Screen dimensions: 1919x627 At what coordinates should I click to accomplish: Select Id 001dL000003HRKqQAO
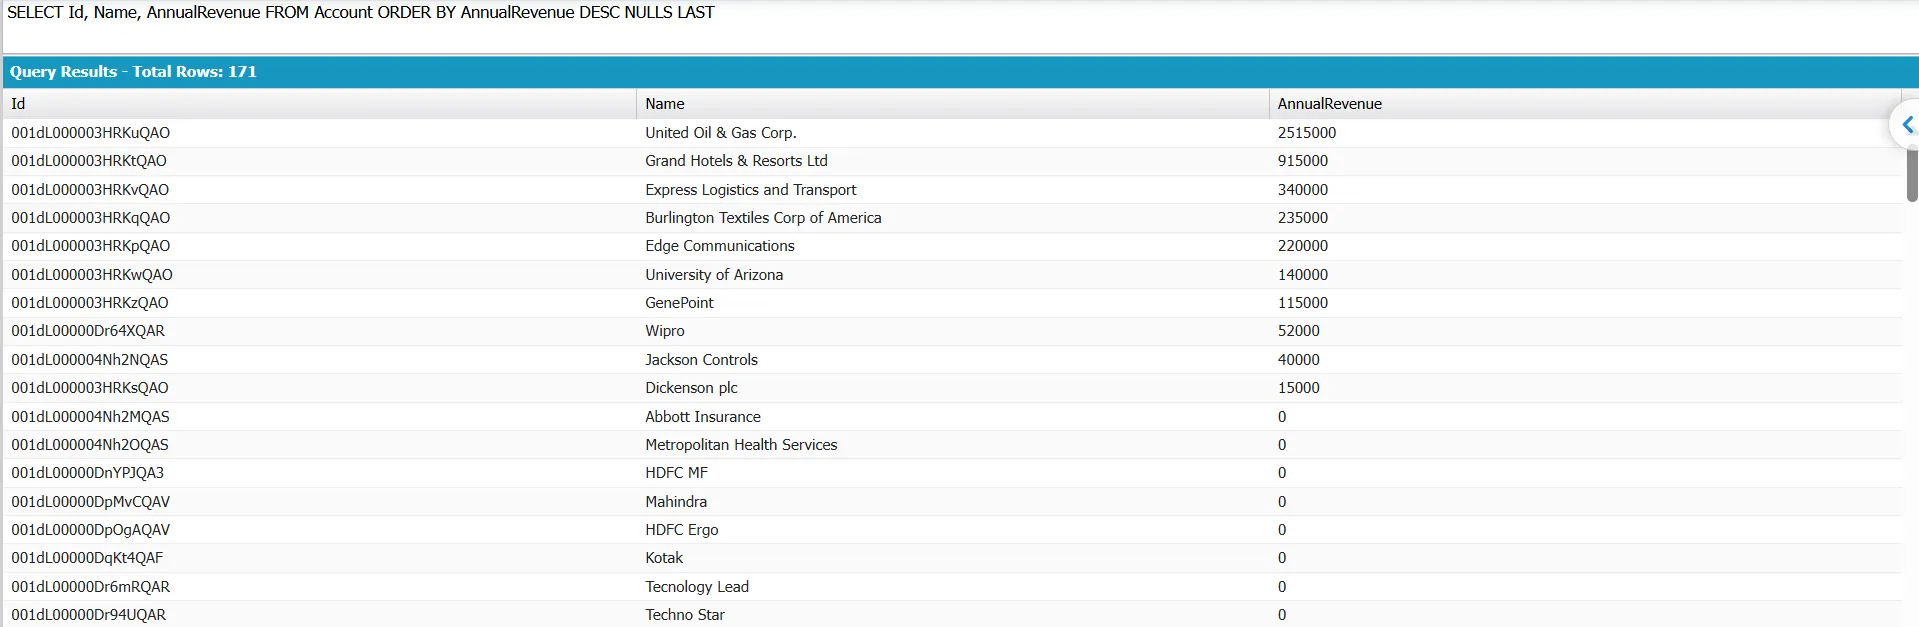(x=91, y=218)
